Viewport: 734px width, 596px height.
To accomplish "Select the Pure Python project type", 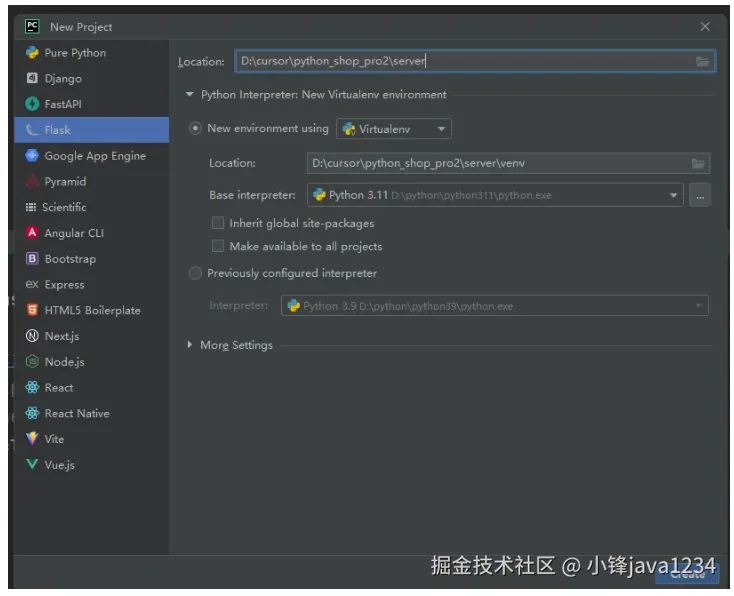I will pyautogui.click(x=92, y=52).
